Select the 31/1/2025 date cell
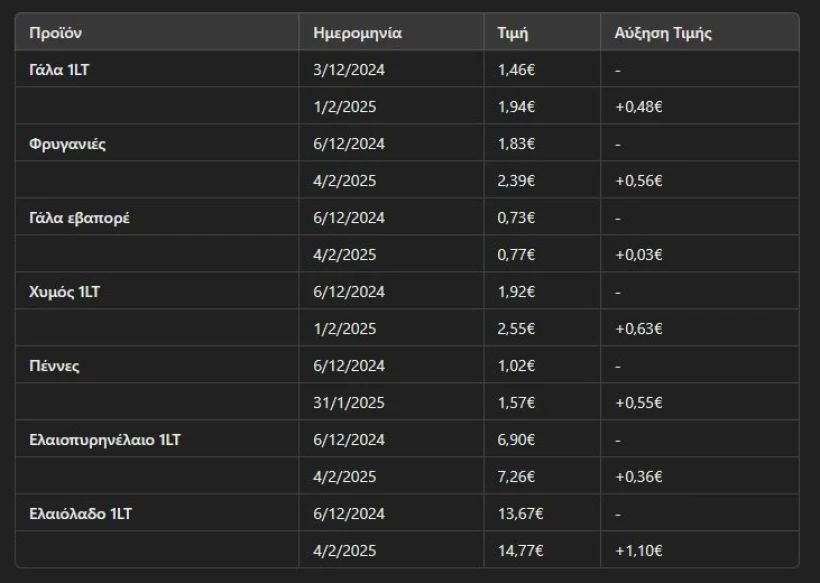This screenshot has height=583, width=820. (x=349, y=402)
